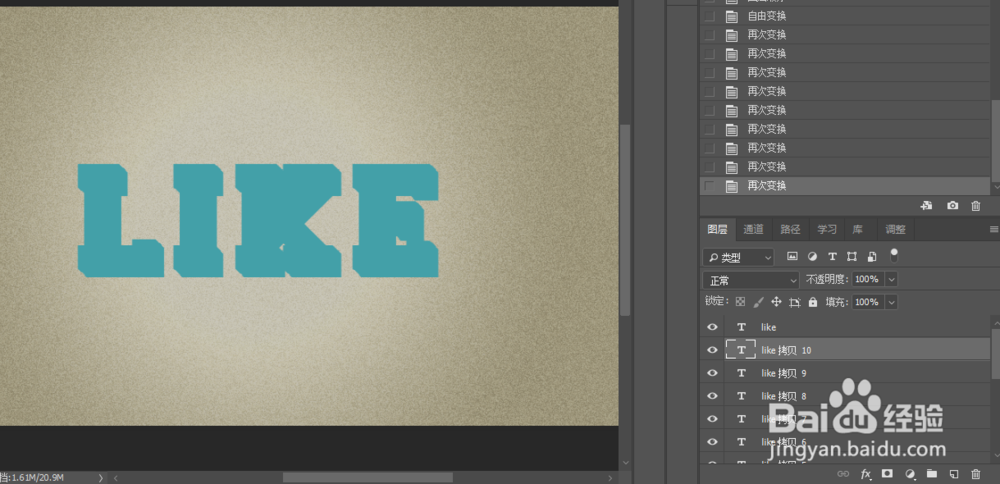Click the T thumbnail of like 拷贝 9
The height and width of the screenshot is (484, 1000).
(x=741, y=373)
